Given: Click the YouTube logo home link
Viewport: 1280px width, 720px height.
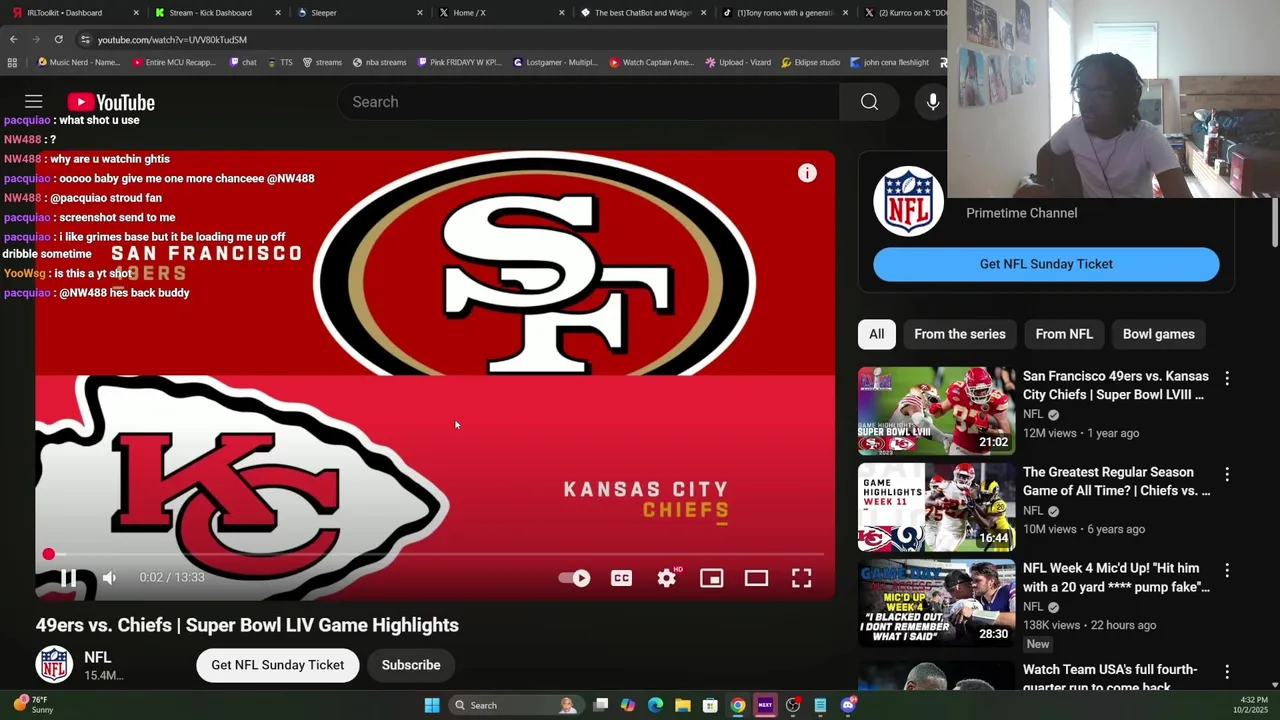Looking at the screenshot, I should [111, 102].
